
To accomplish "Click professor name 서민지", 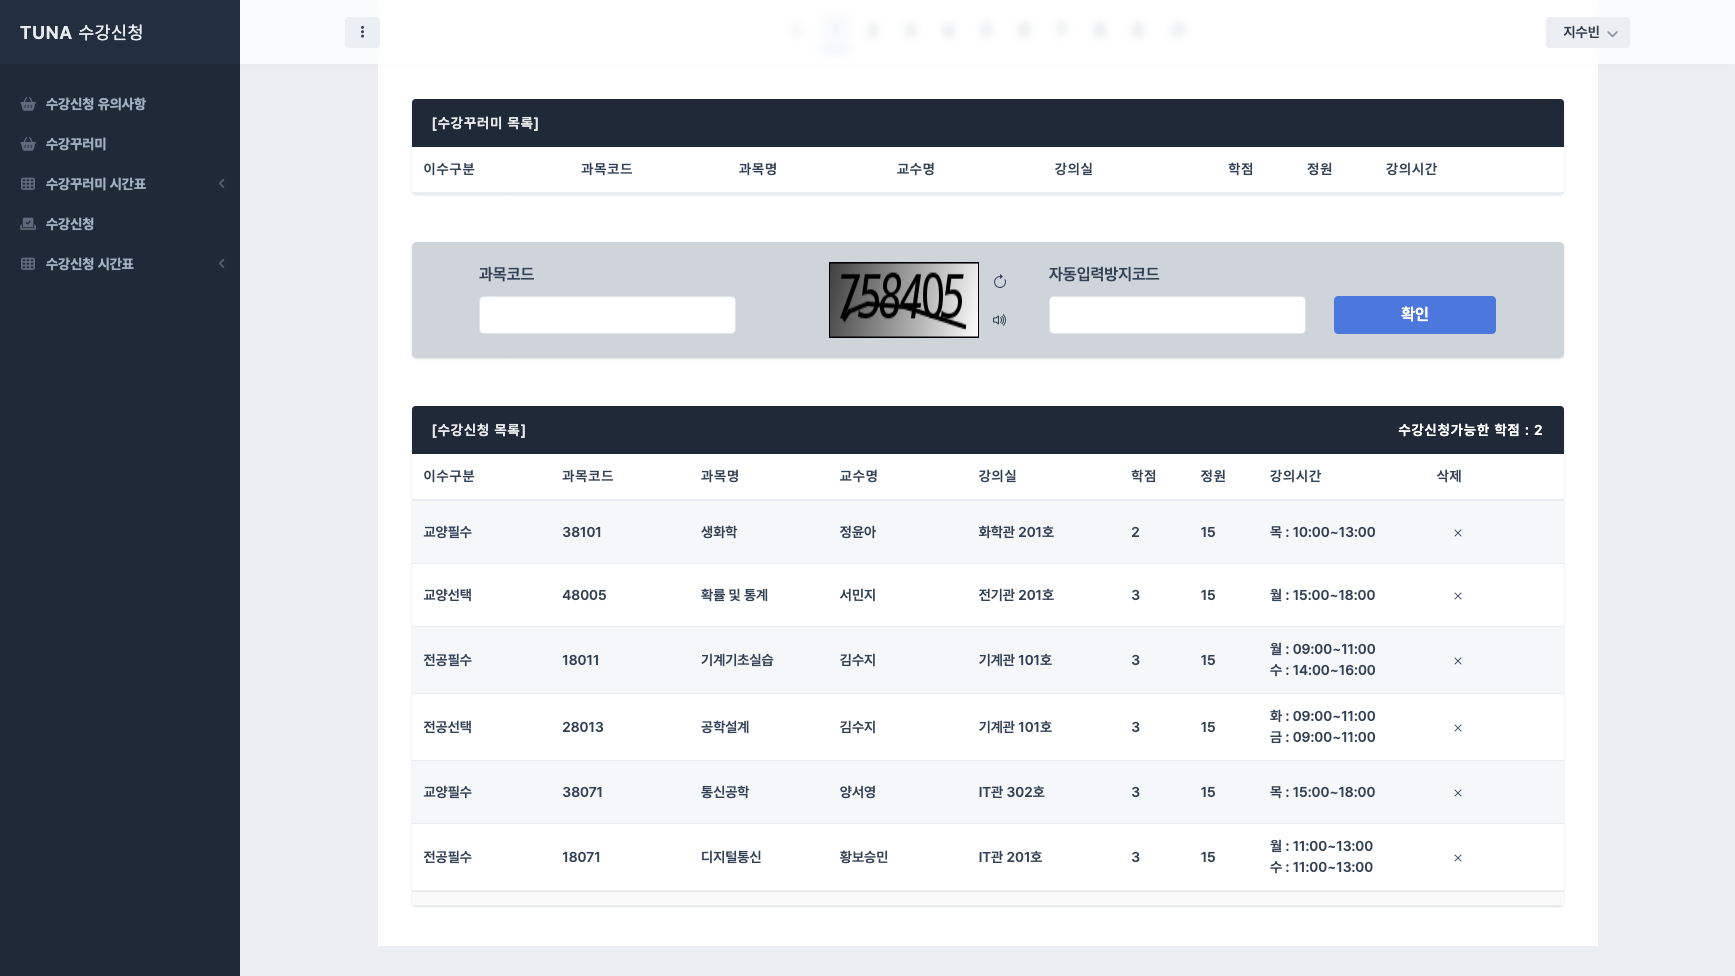I will [x=858, y=595].
